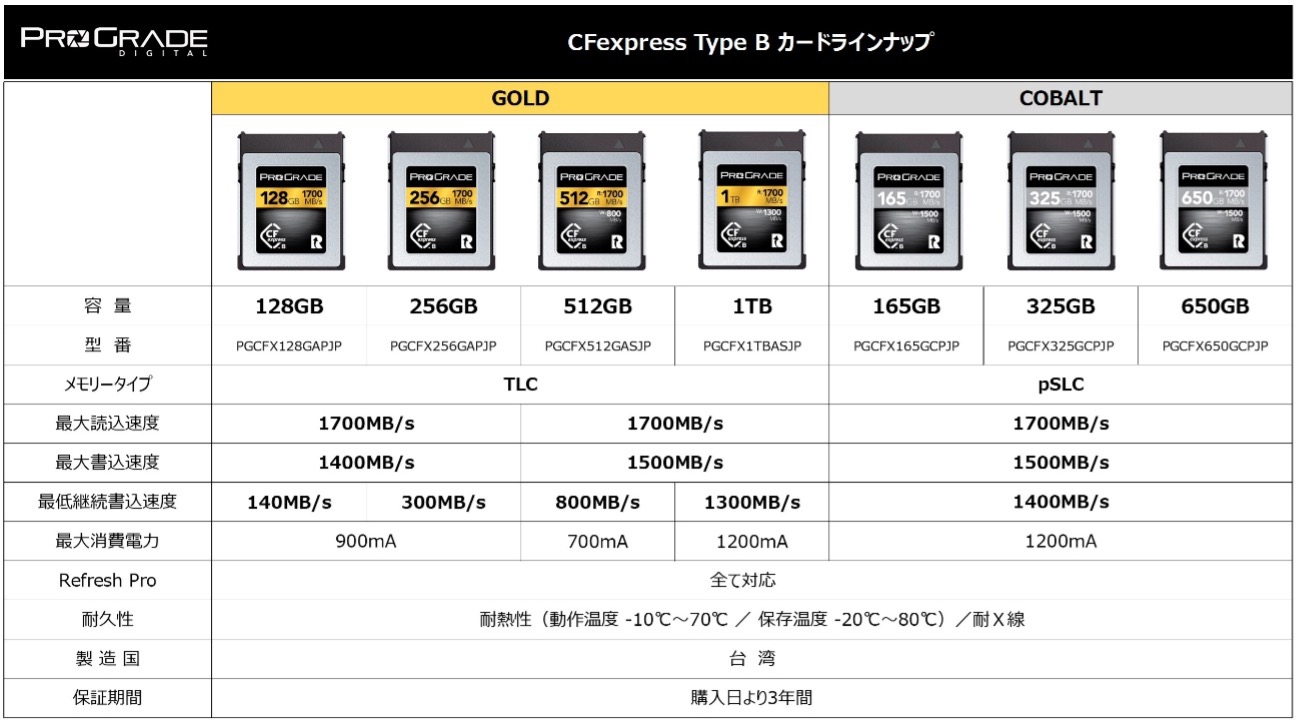
Task: Click the 最大書込速度 row label
Action: 107,463
